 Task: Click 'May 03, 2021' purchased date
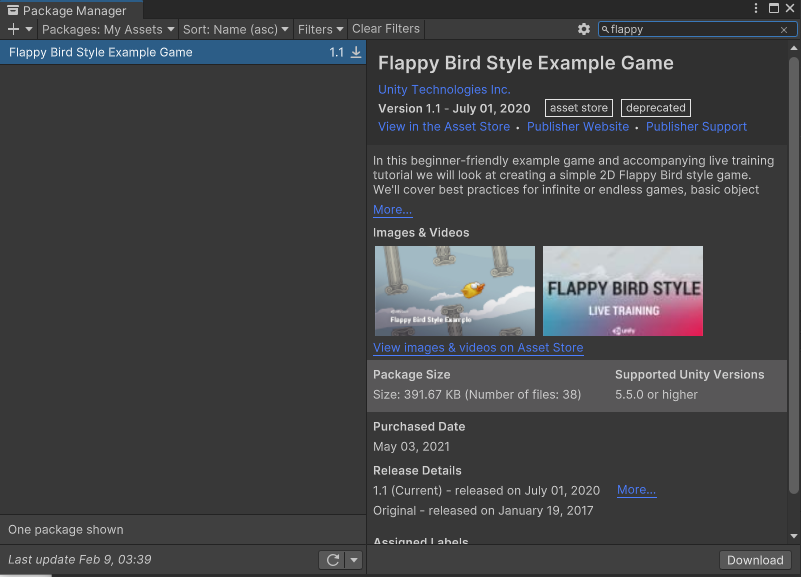[x=412, y=447]
